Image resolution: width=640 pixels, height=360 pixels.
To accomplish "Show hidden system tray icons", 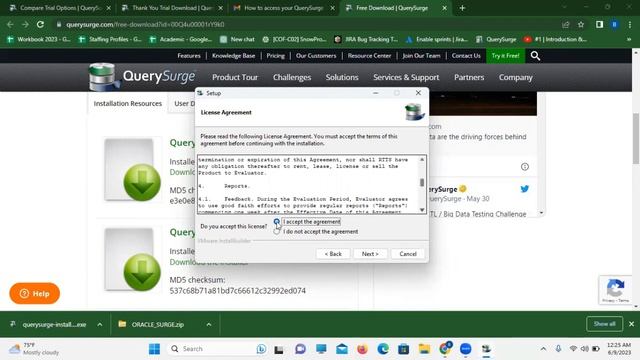I will (x=543, y=349).
